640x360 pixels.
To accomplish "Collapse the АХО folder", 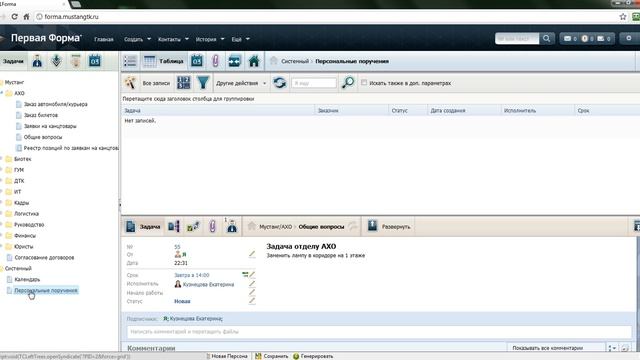I will [2, 93].
